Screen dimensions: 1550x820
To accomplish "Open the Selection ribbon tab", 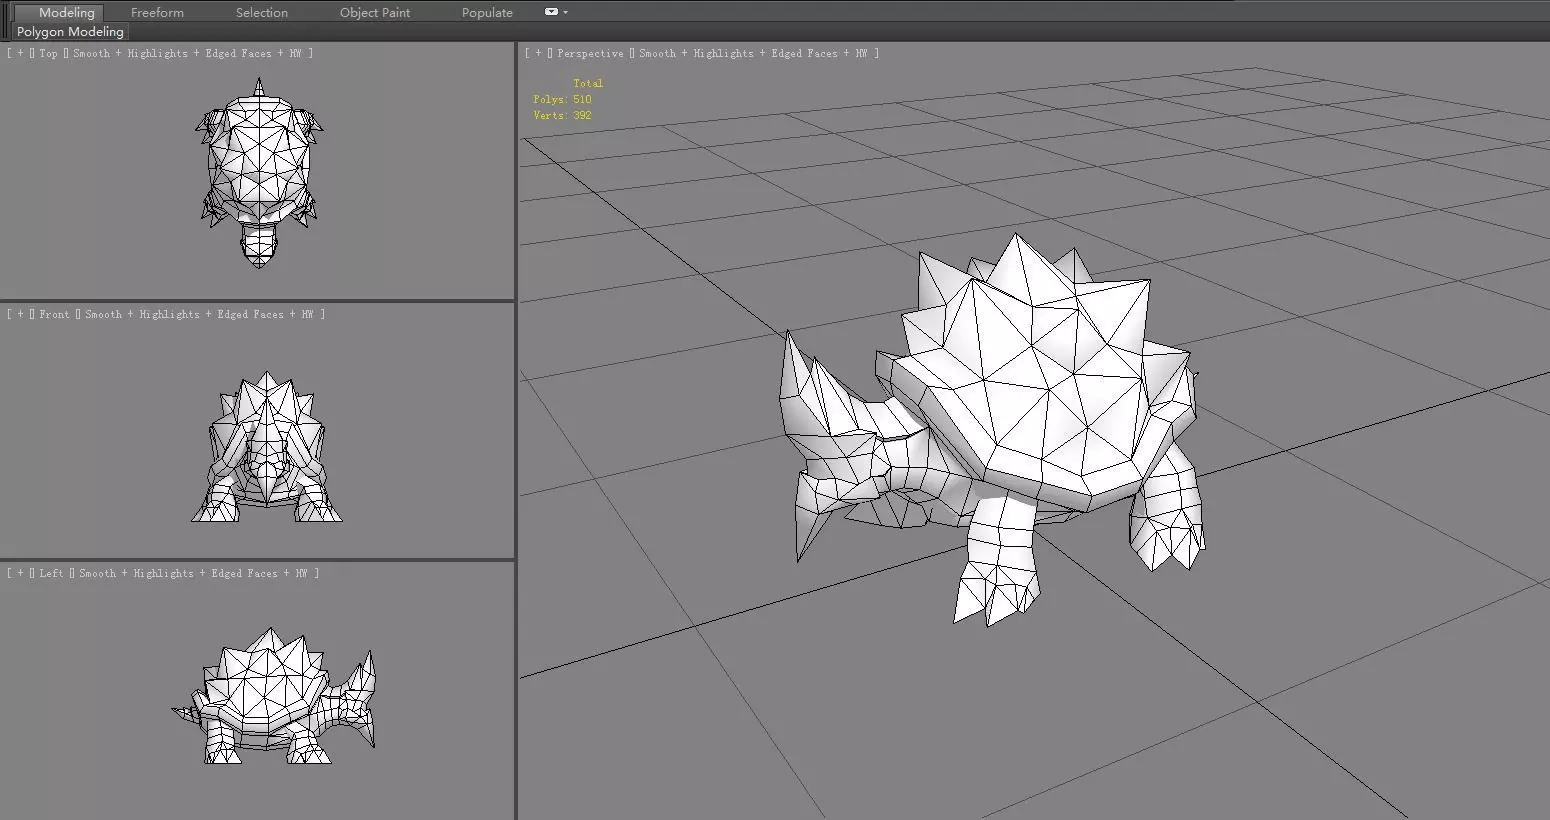I will 262,12.
